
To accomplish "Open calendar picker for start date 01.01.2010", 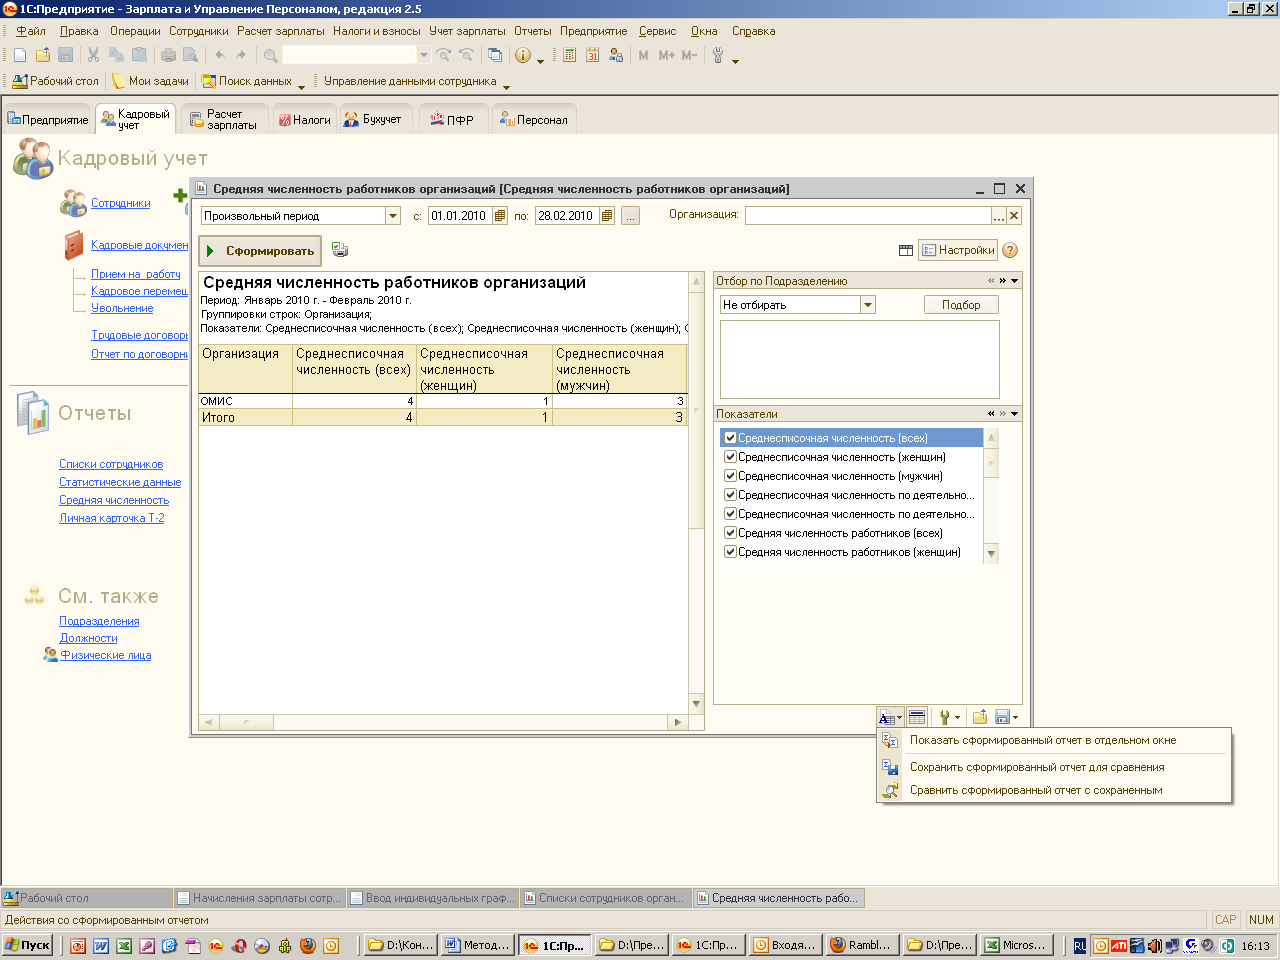I will click(500, 215).
